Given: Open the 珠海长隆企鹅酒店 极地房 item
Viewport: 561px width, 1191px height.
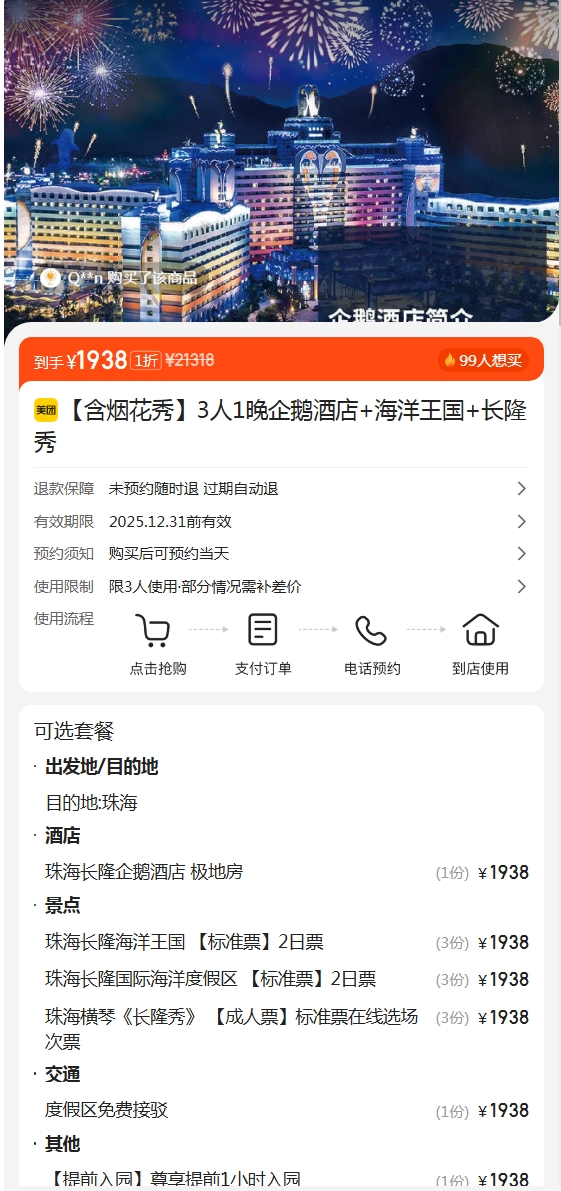Looking at the screenshot, I should coord(287,872).
